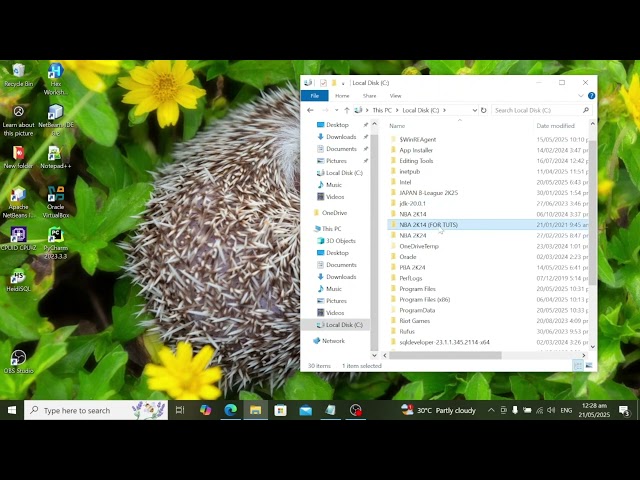Launch OBS Studio from the desktop

pos(18,362)
